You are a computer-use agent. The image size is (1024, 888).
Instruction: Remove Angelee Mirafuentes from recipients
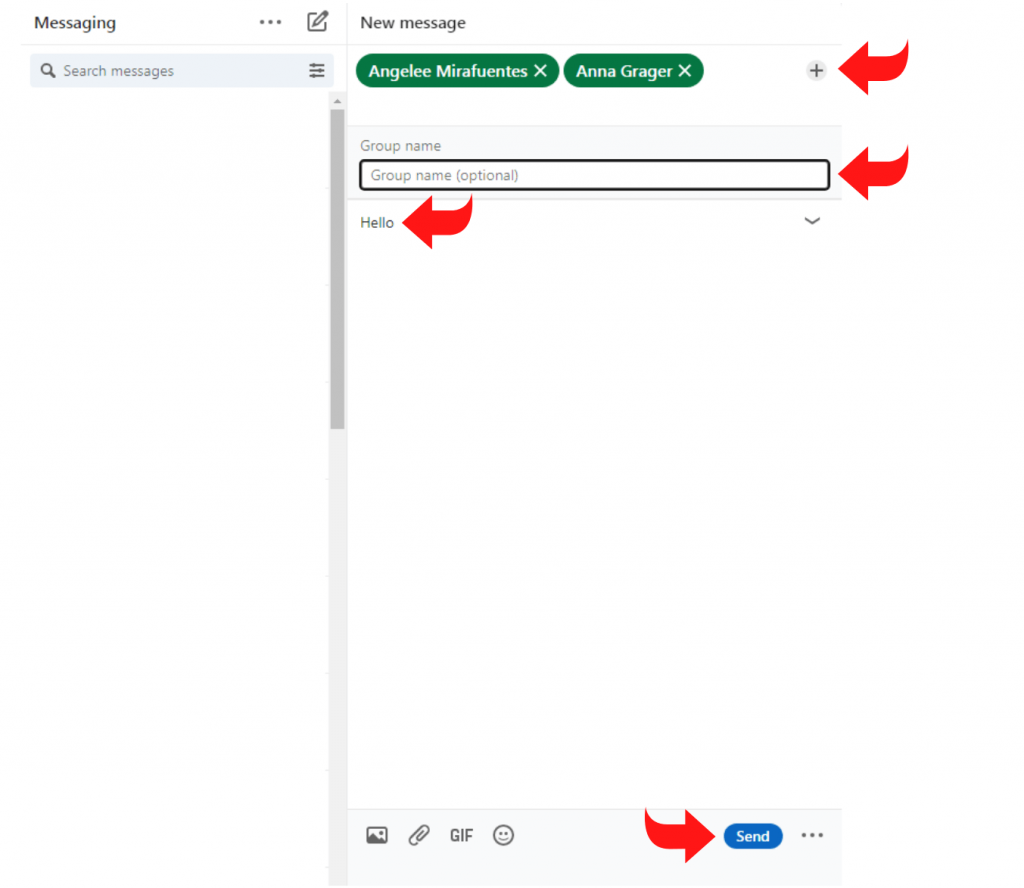(540, 70)
